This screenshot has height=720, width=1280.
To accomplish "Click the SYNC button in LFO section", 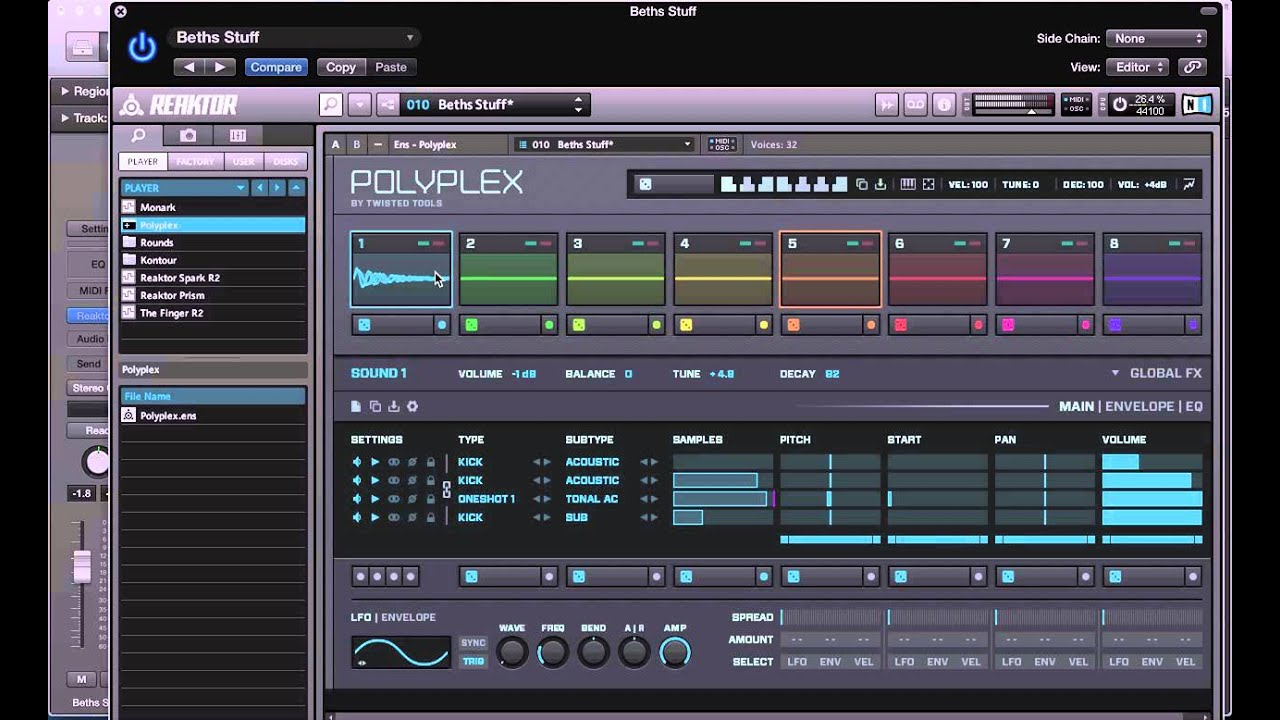I will pos(473,643).
